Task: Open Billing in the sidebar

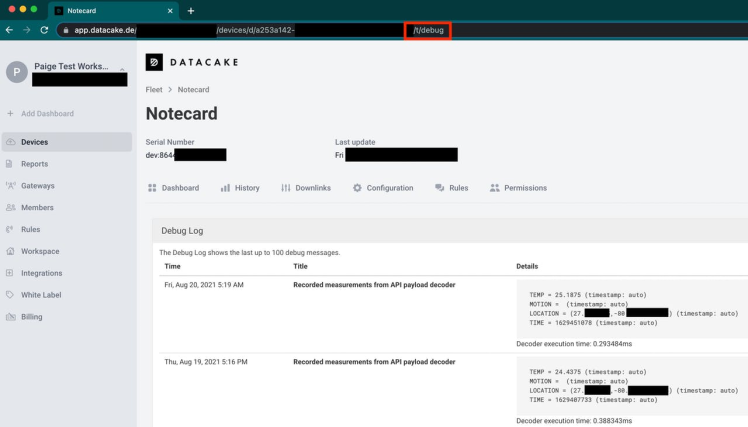Action: pos(31,317)
